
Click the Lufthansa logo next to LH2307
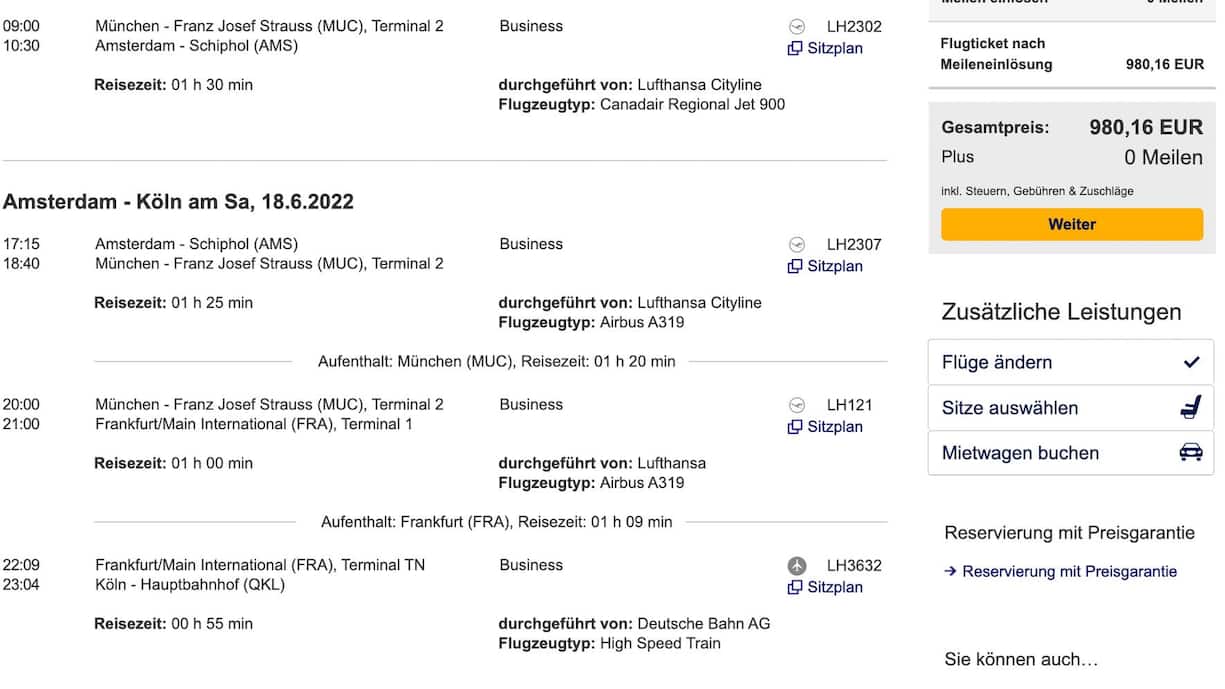point(797,245)
